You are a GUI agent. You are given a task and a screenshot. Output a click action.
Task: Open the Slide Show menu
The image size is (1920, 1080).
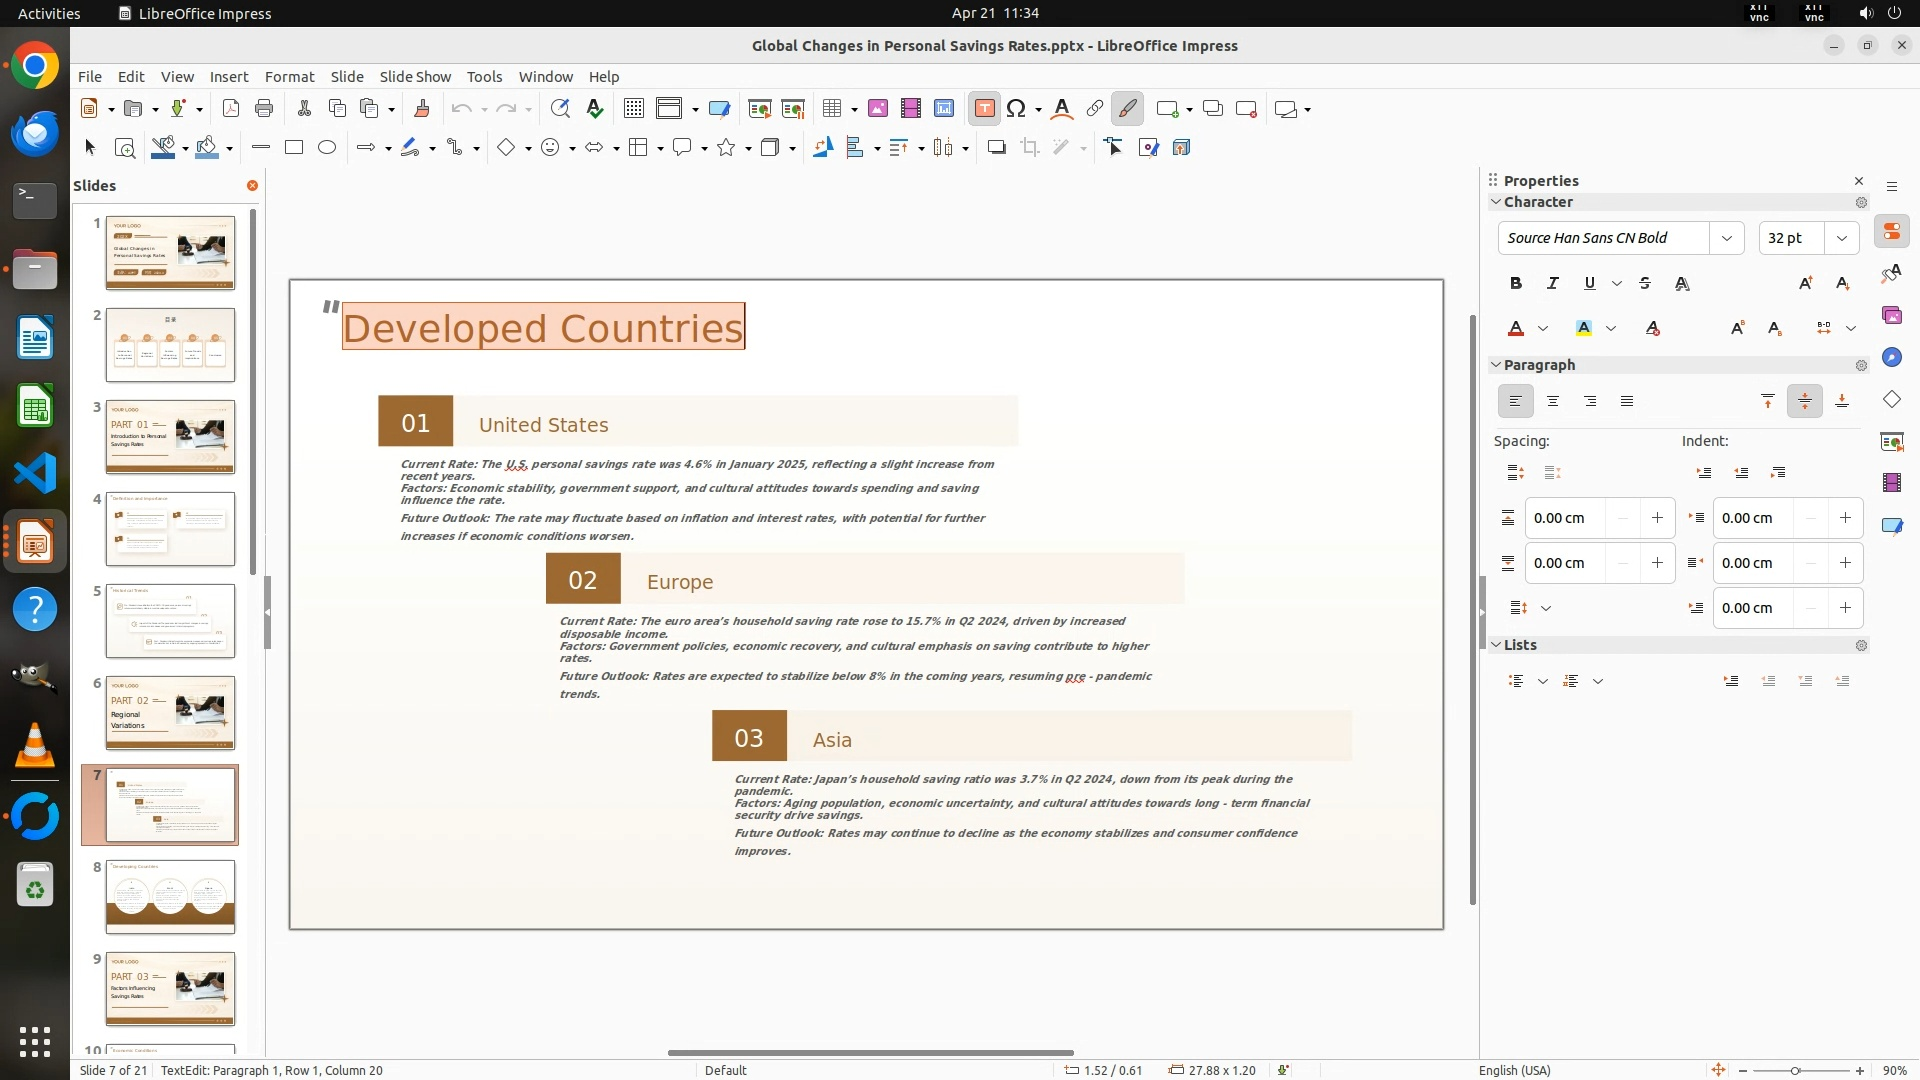[415, 77]
